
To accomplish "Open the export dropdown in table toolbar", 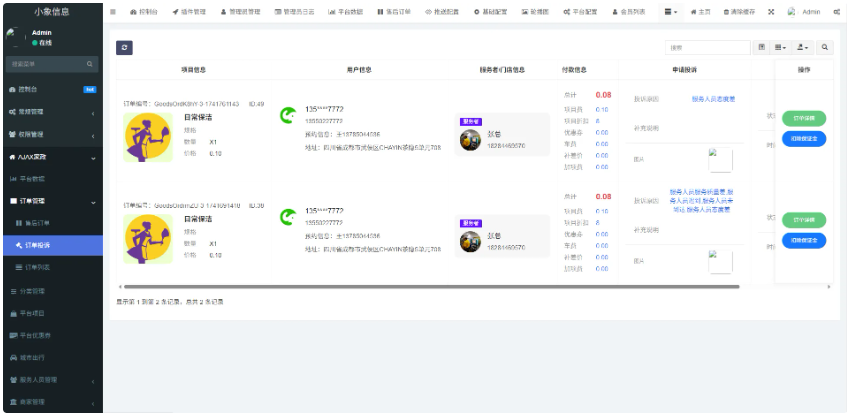I will point(803,48).
